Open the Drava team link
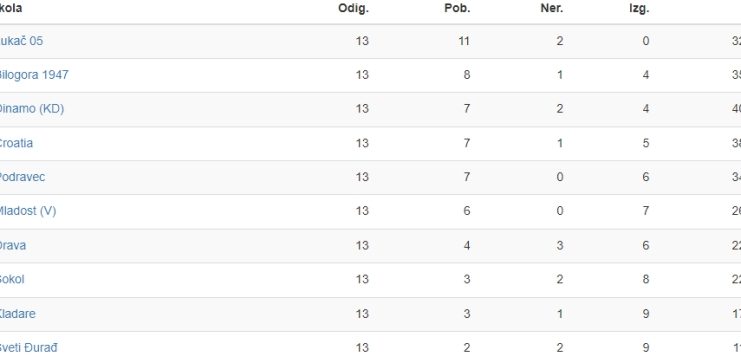This screenshot has width=741, height=363. (13, 245)
